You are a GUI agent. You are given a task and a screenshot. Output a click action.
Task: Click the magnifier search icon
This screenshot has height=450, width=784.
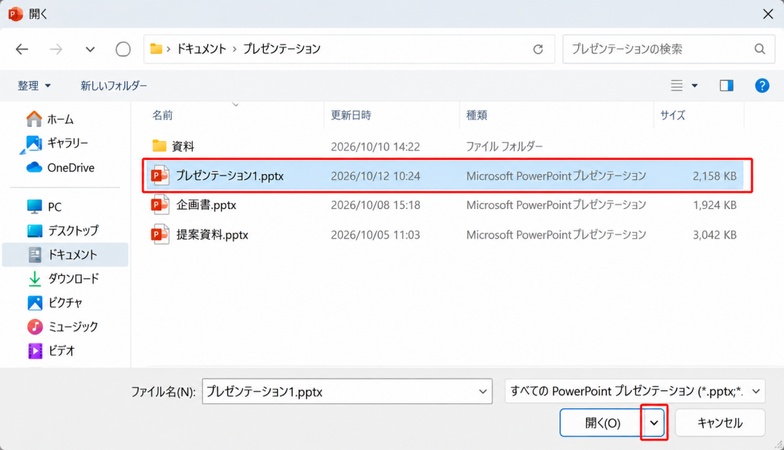click(x=760, y=49)
